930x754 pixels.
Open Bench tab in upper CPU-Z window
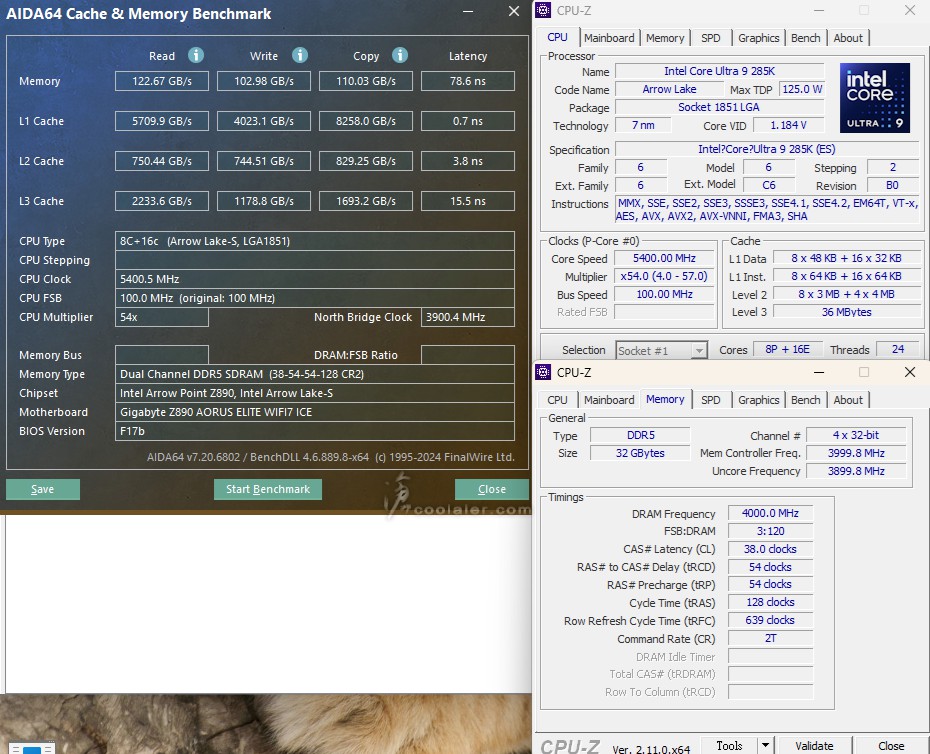pos(805,38)
